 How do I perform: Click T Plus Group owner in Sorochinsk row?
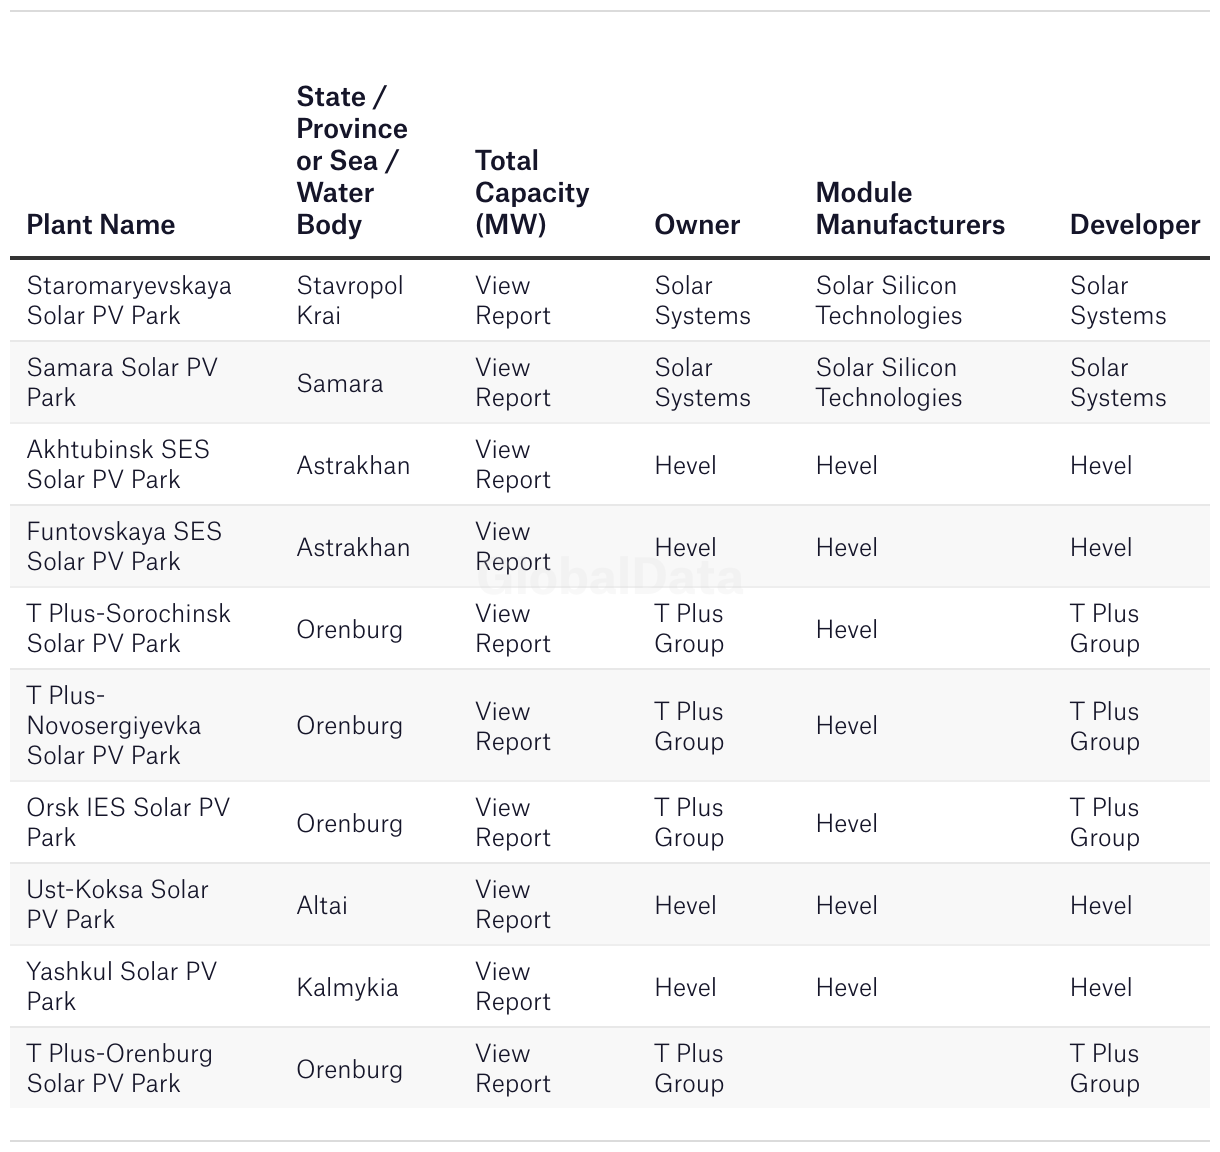click(x=689, y=628)
